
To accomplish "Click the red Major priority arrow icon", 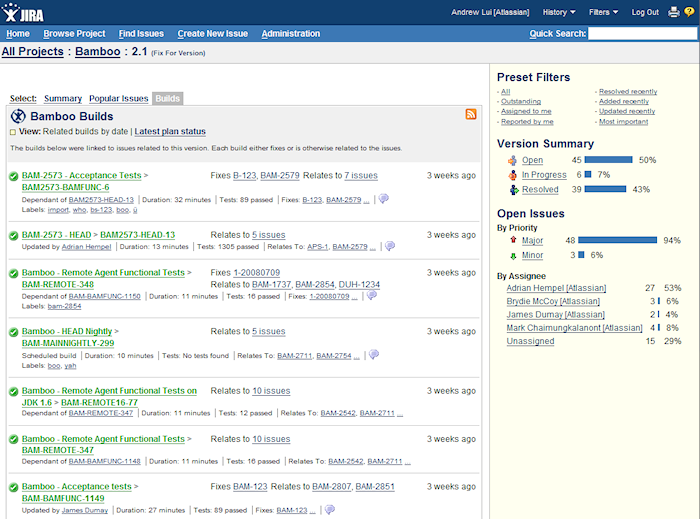I will 513,240.
